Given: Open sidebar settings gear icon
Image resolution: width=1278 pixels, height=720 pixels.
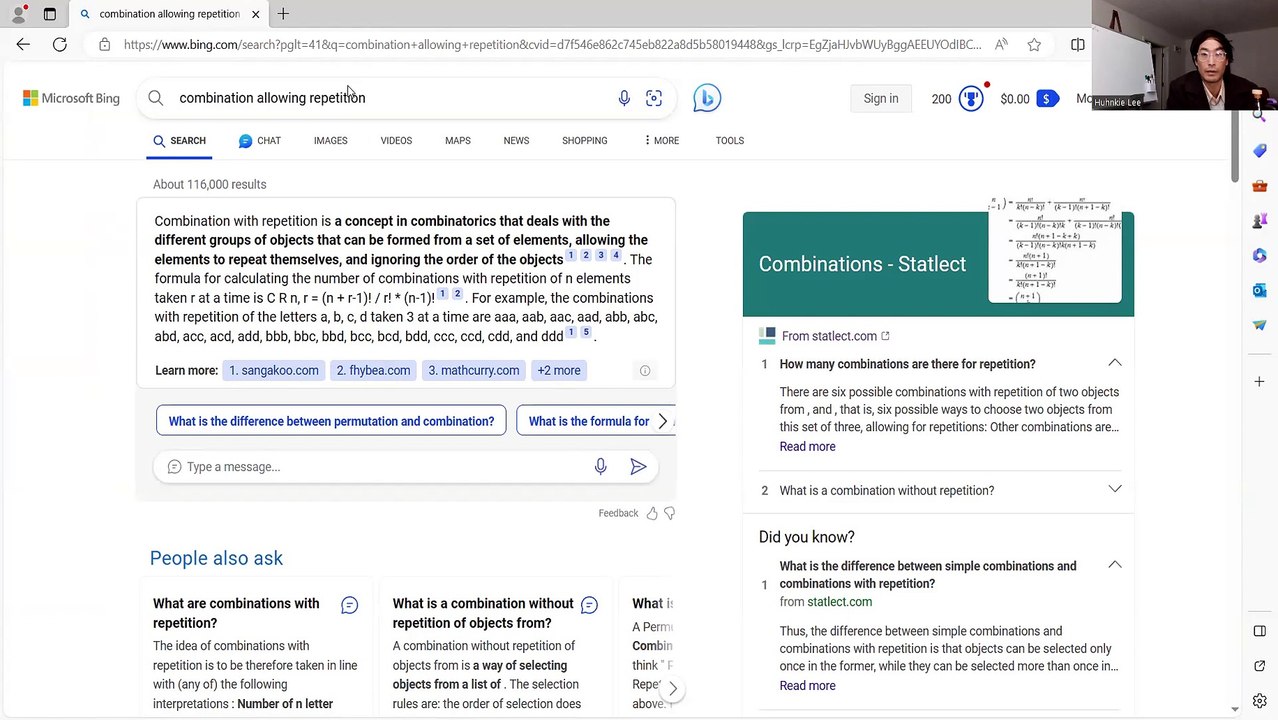Looking at the screenshot, I should [1260, 701].
